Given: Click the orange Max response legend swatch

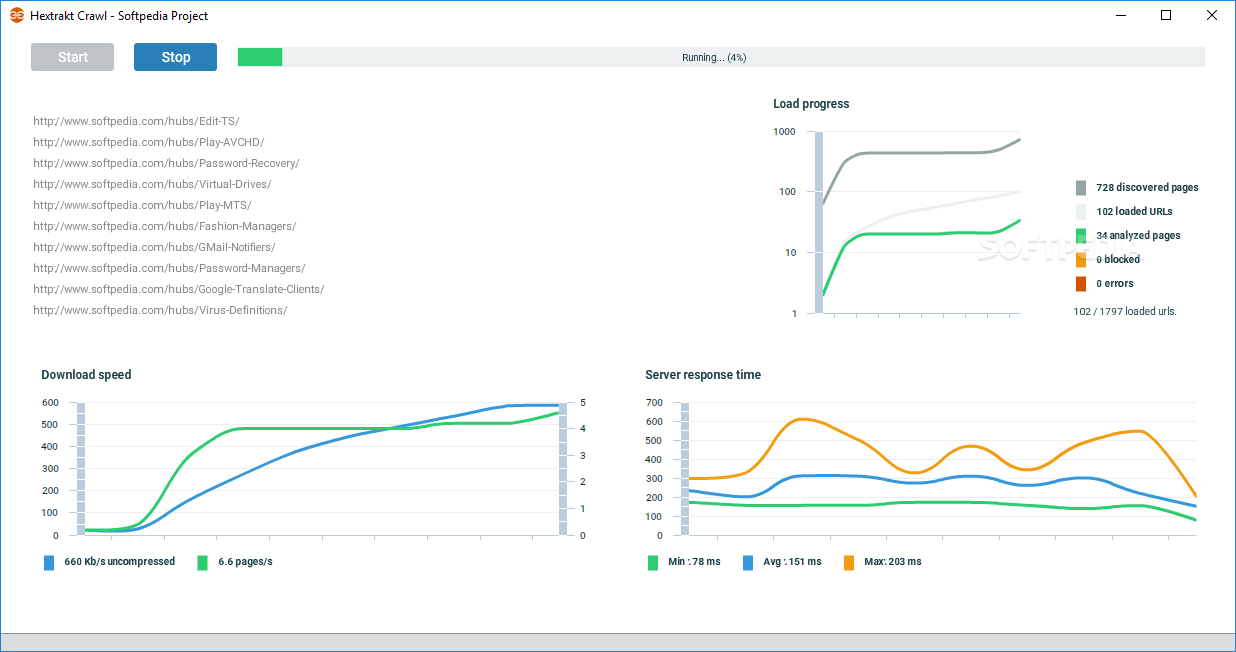Looking at the screenshot, I should 849,563.
